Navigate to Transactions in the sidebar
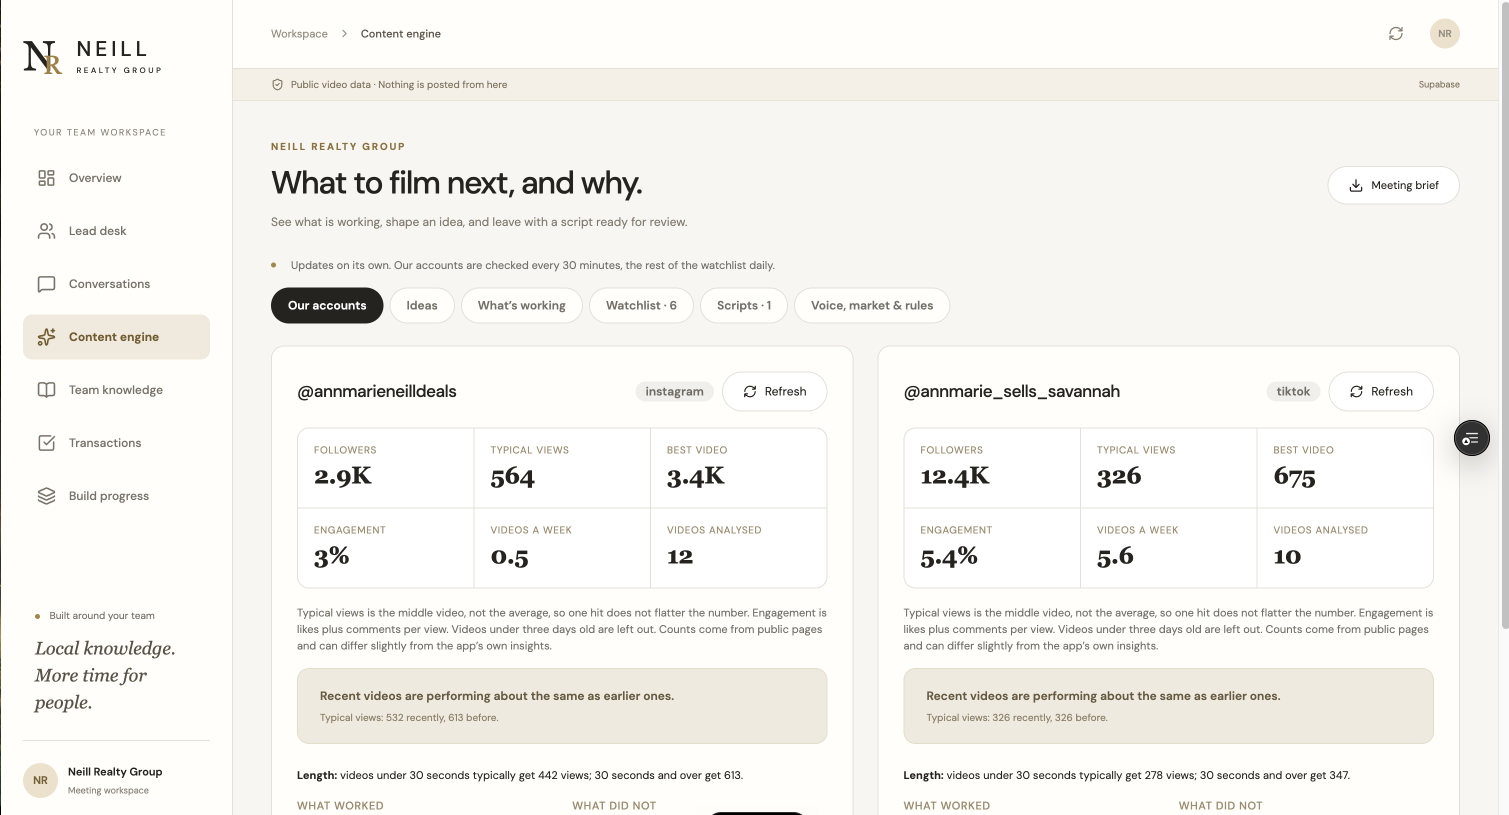1509x815 pixels. point(116,443)
